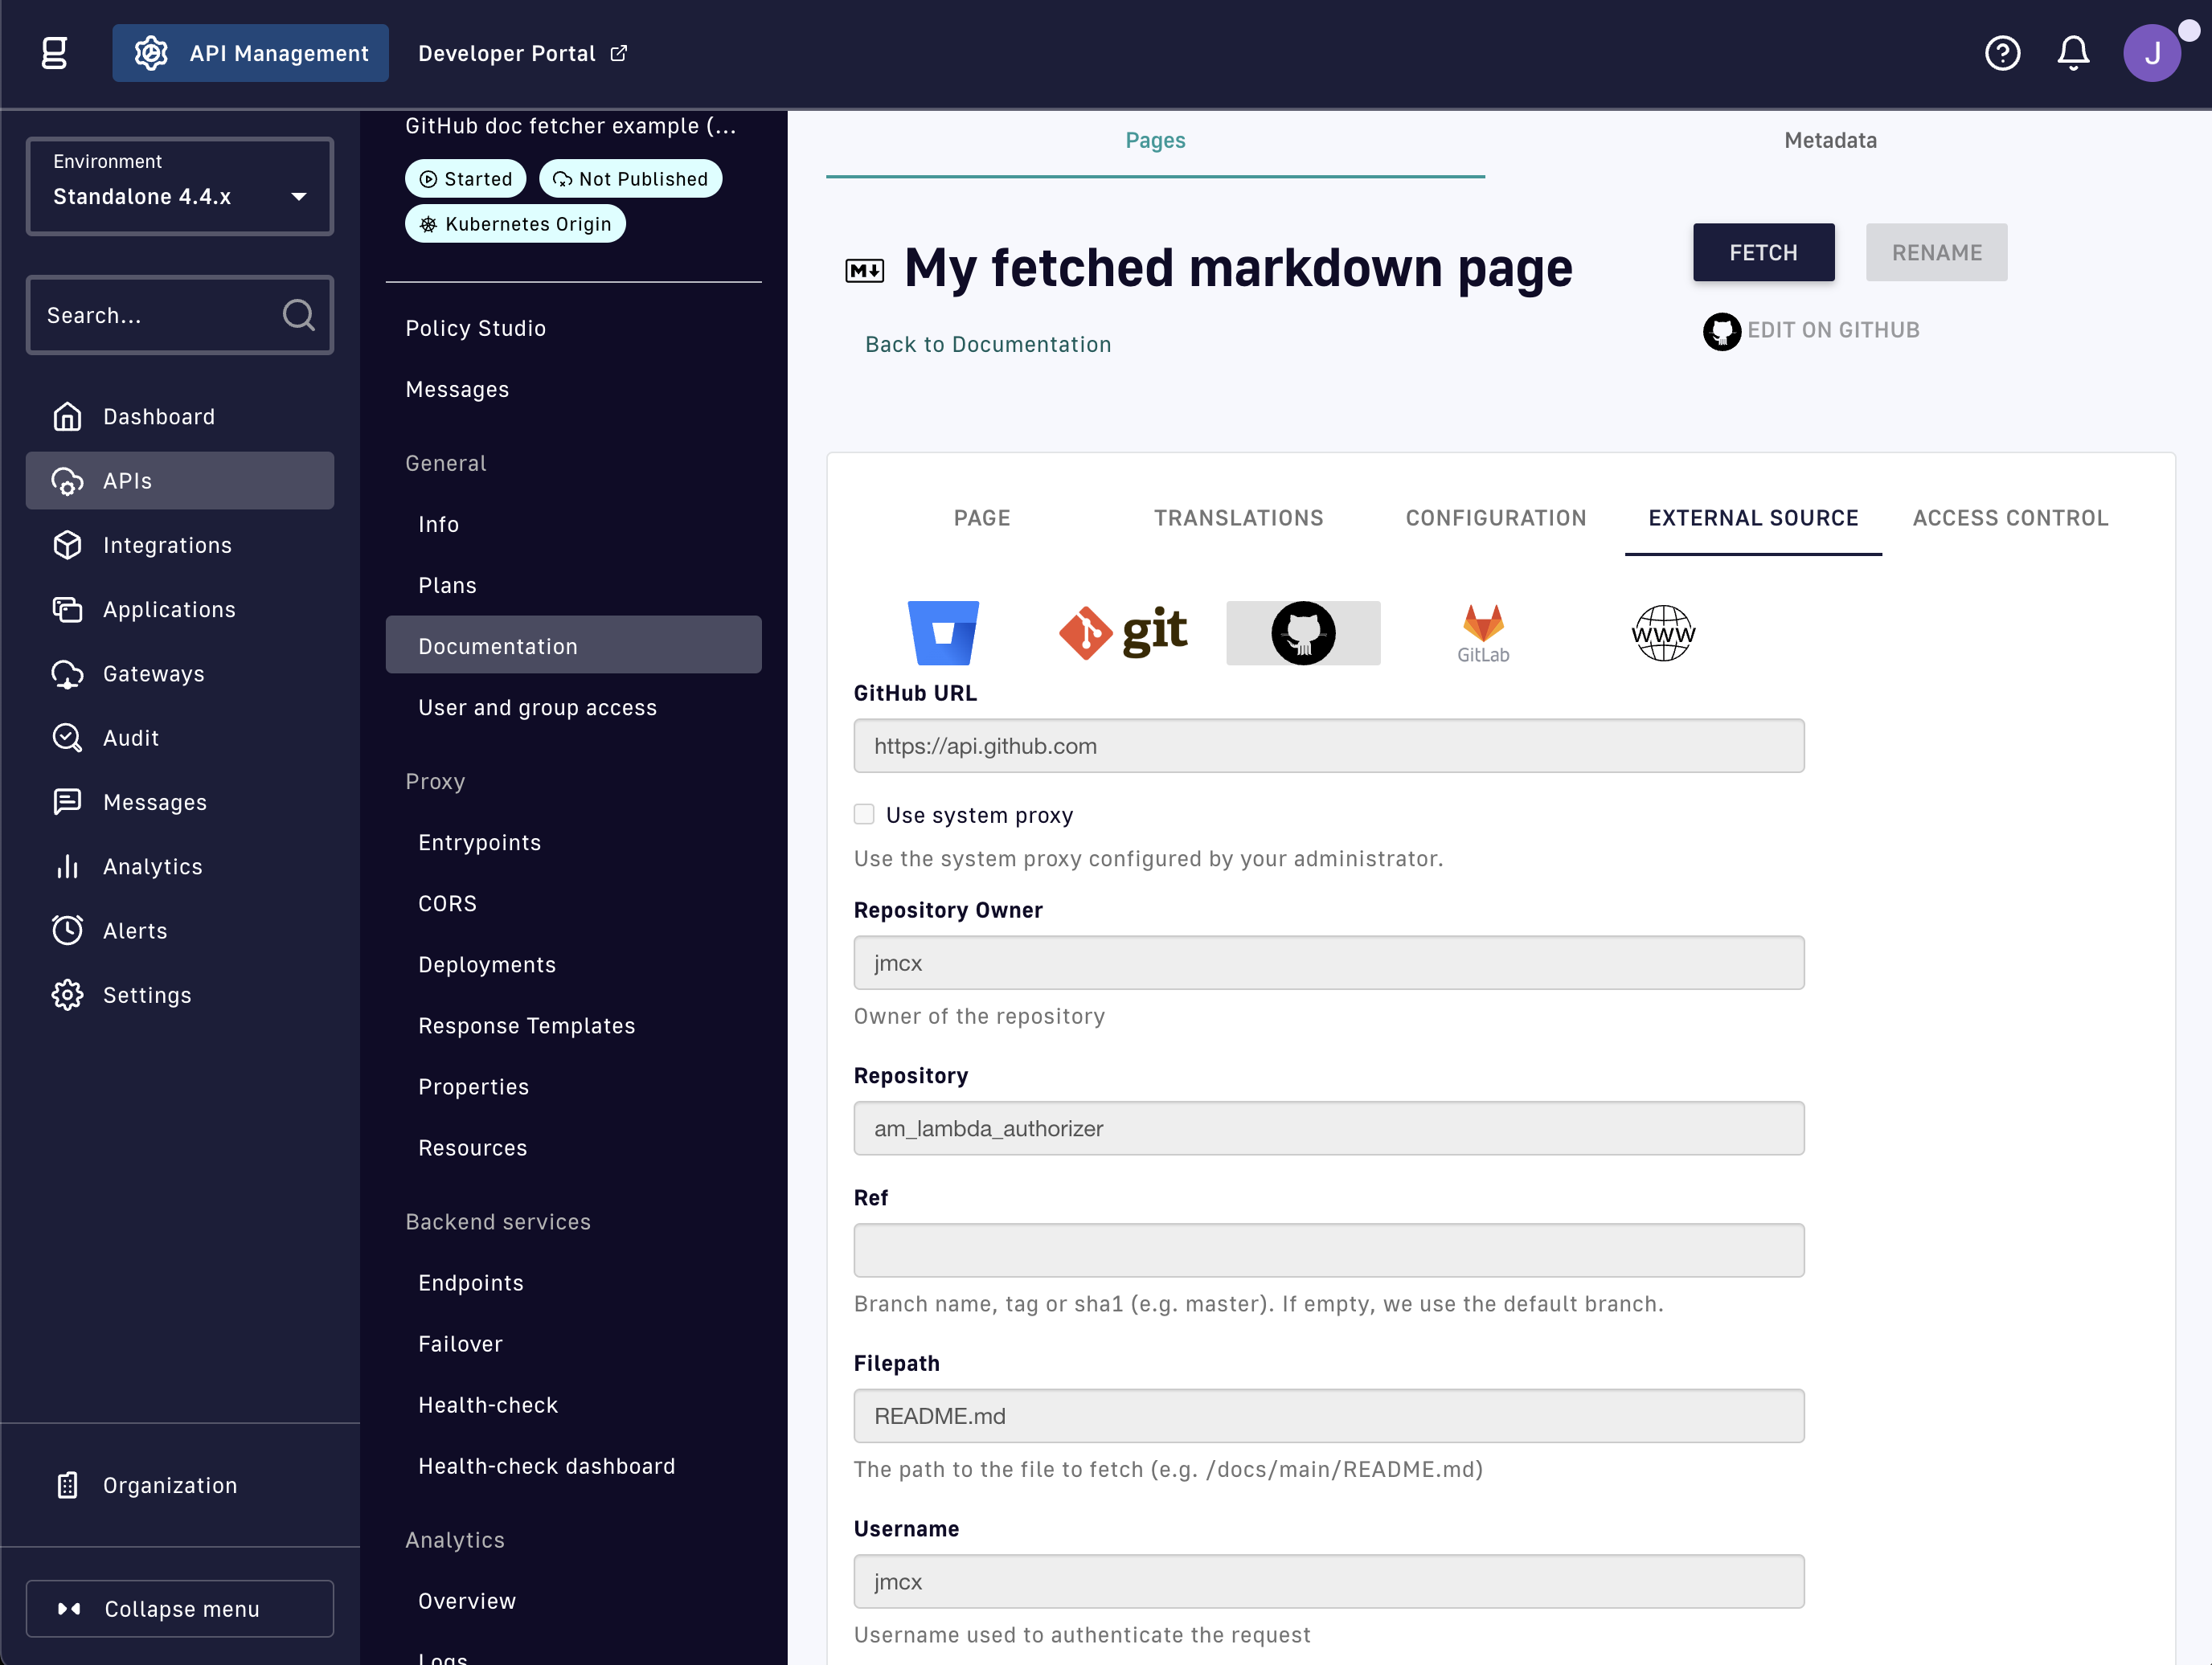Open the notifications bell

tap(2073, 53)
